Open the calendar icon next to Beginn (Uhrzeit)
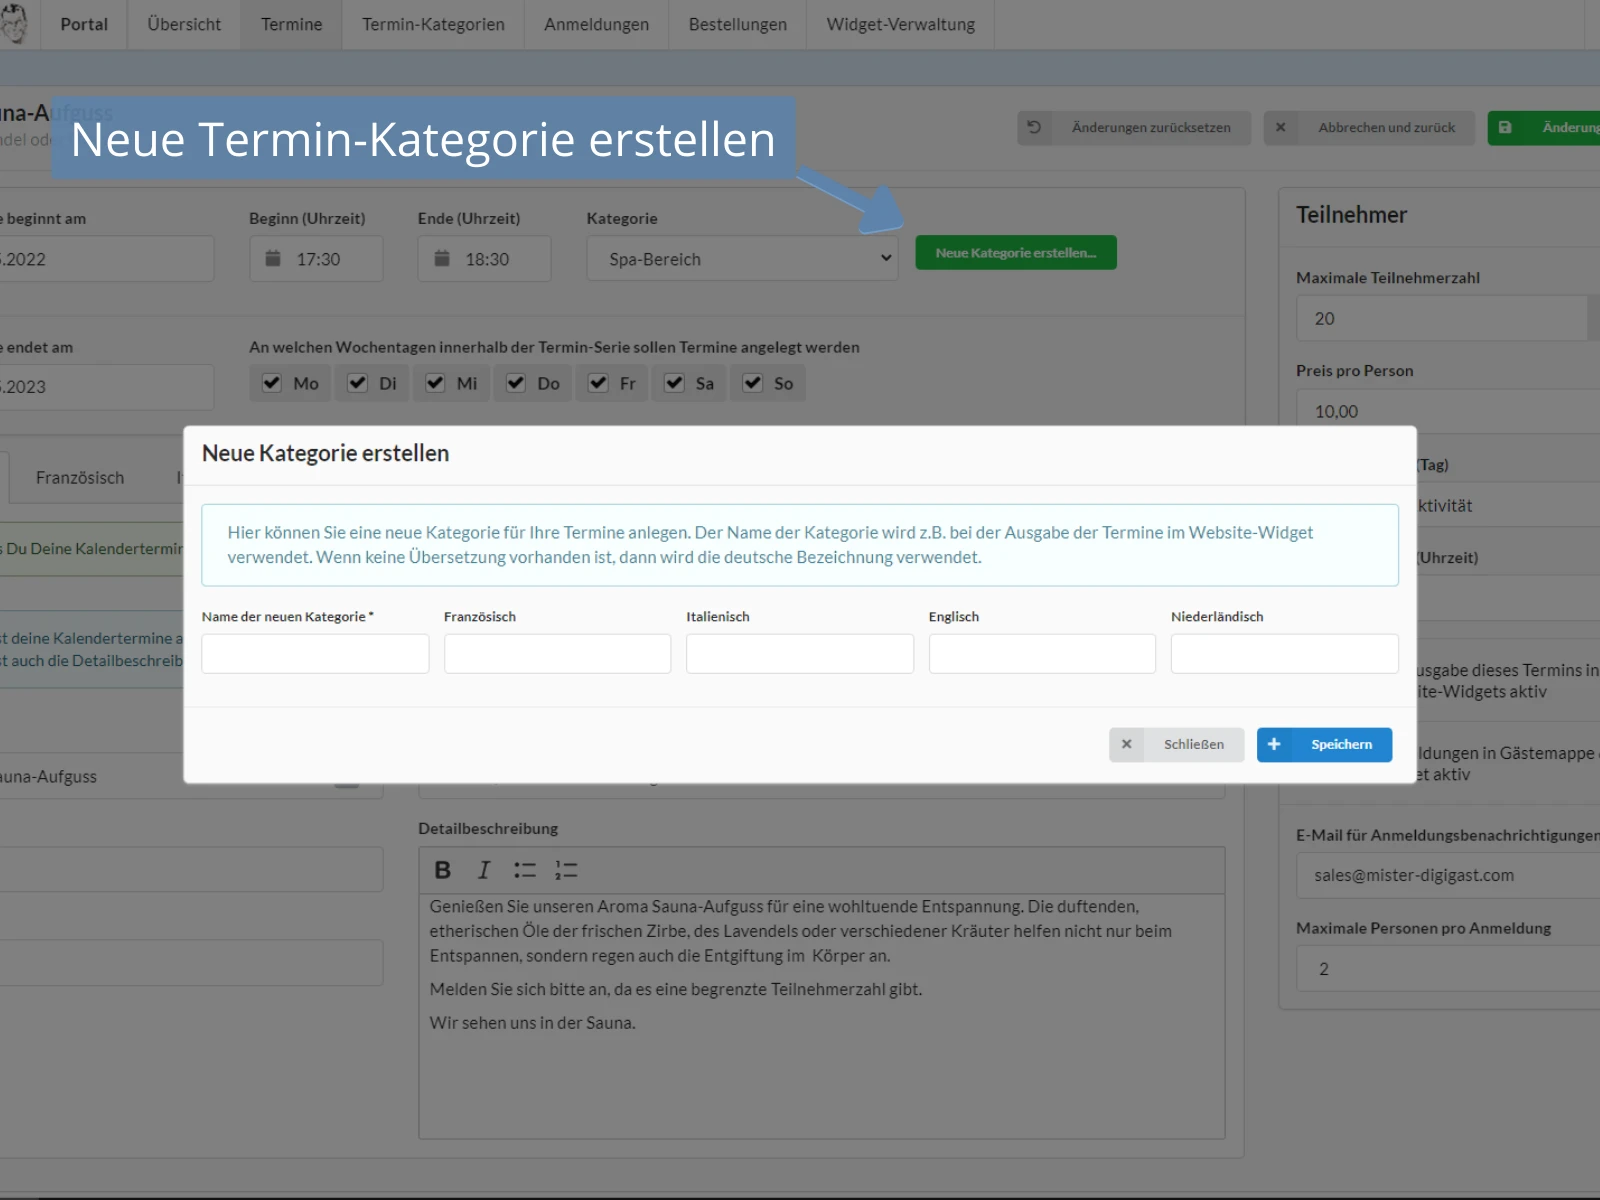1600x1200 pixels. 272,258
